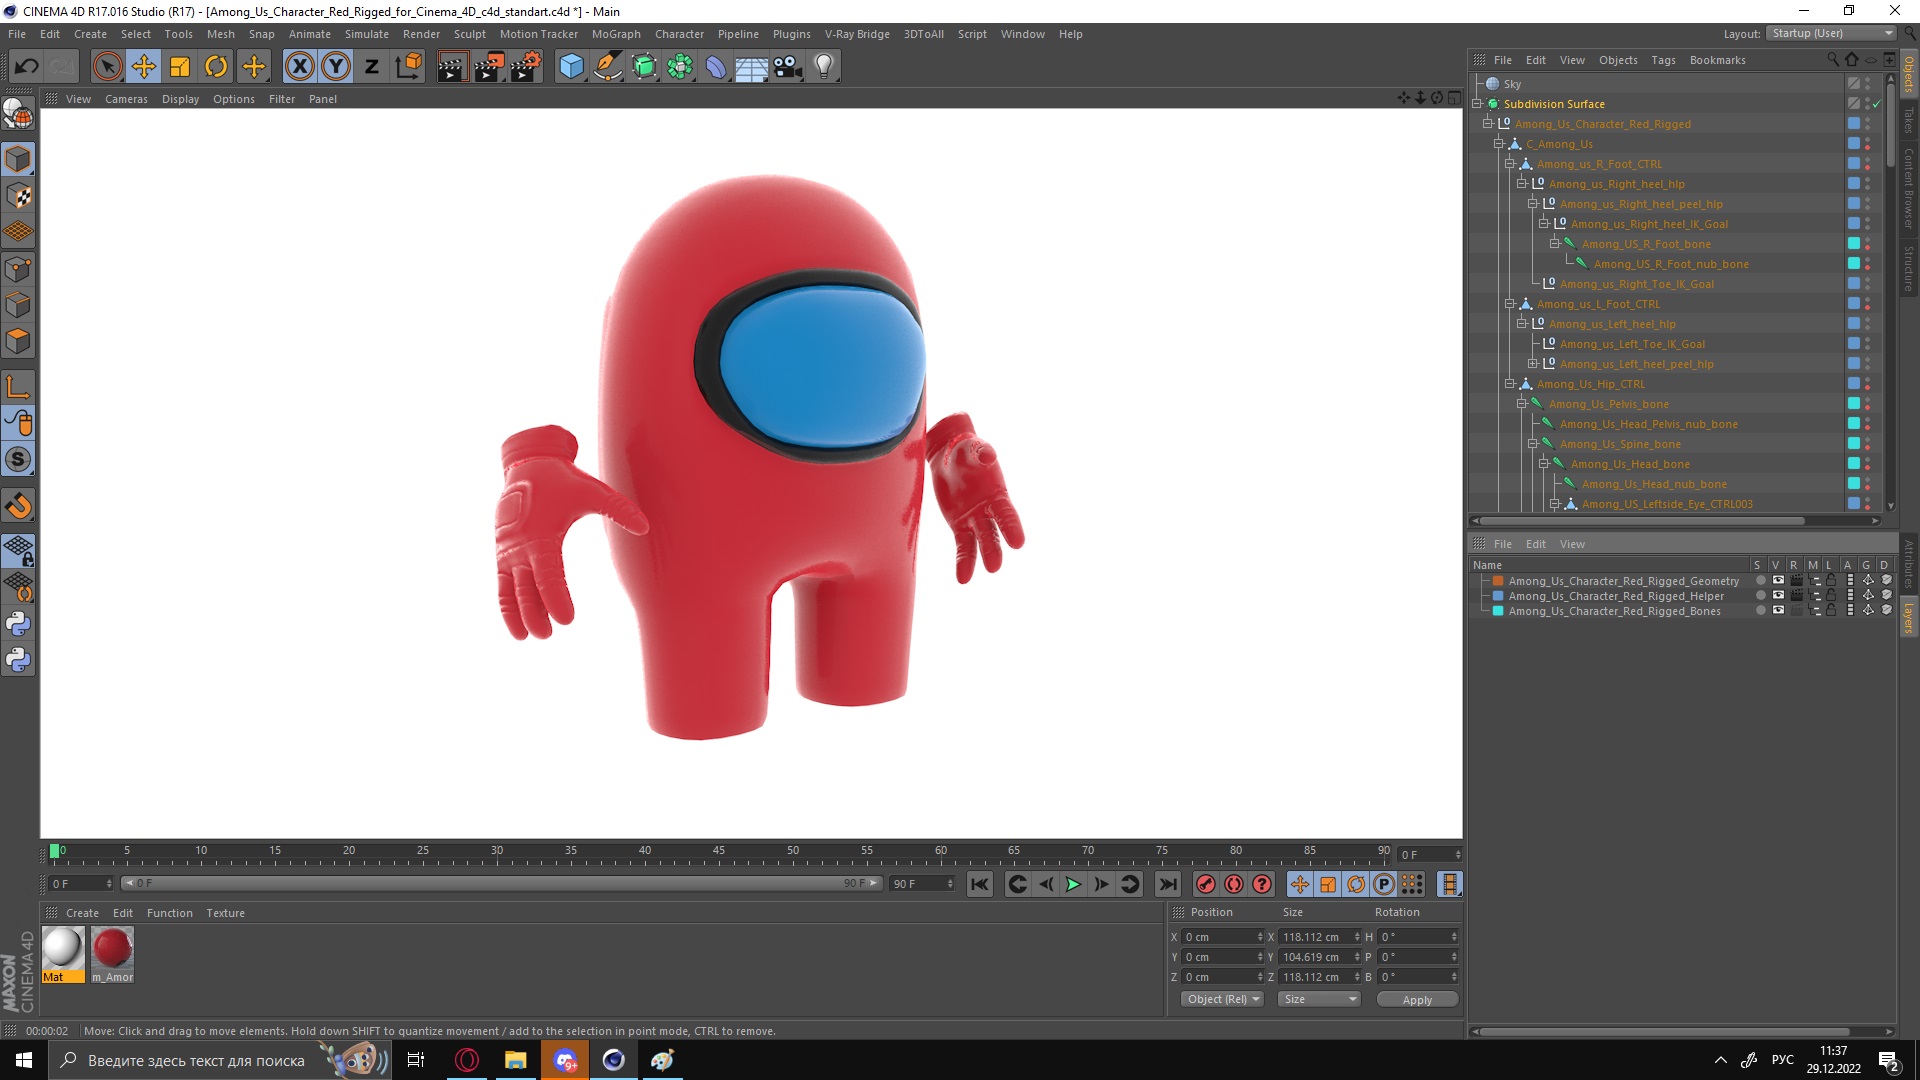Select the Live Selection tool

(107, 67)
